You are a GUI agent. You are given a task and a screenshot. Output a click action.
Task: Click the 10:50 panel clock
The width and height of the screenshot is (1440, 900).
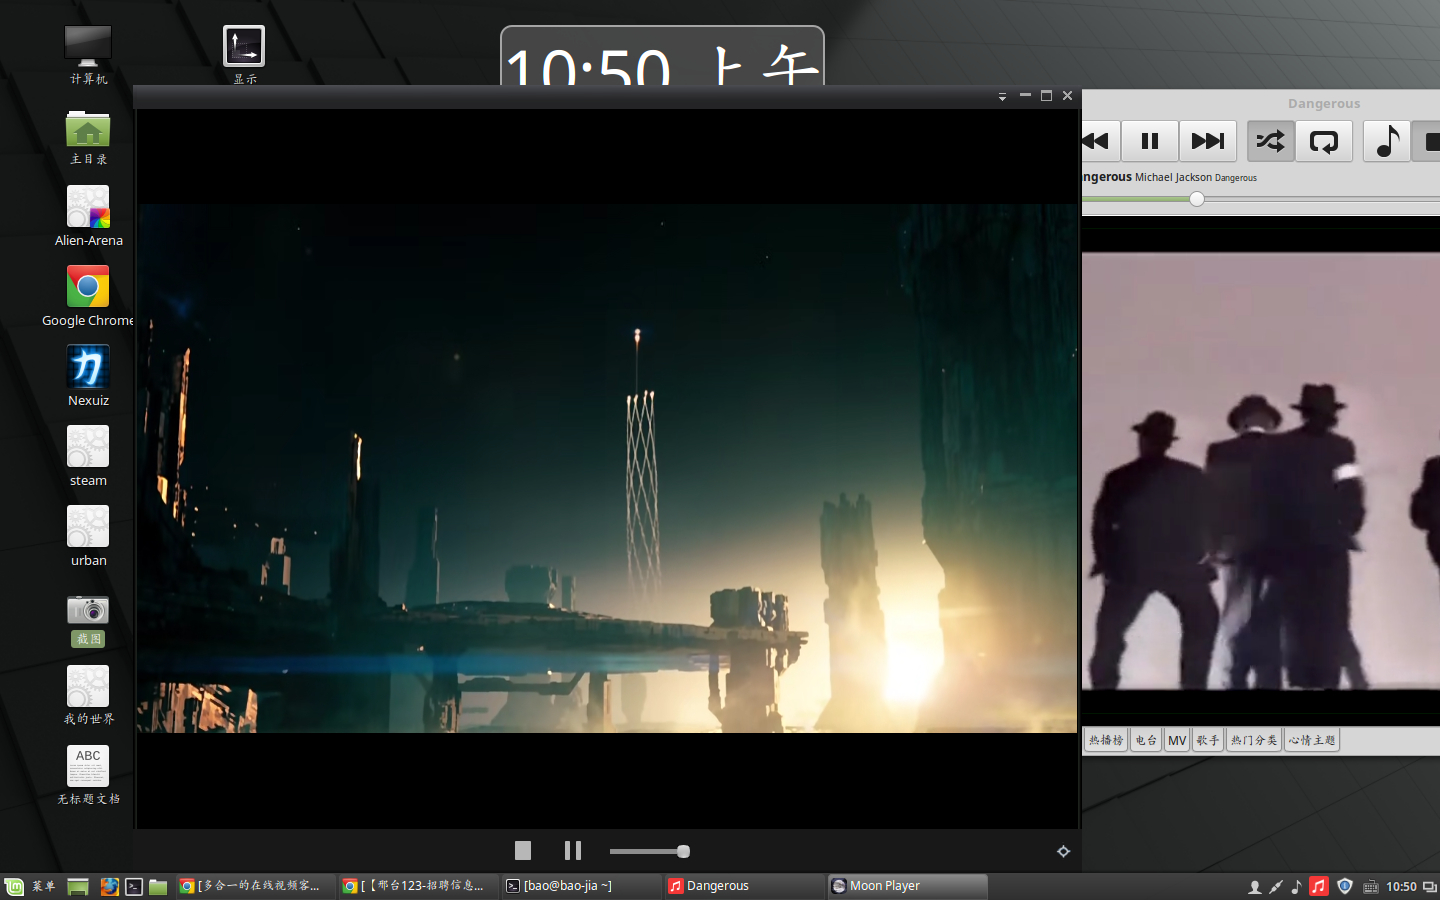tap(1401, 886)
